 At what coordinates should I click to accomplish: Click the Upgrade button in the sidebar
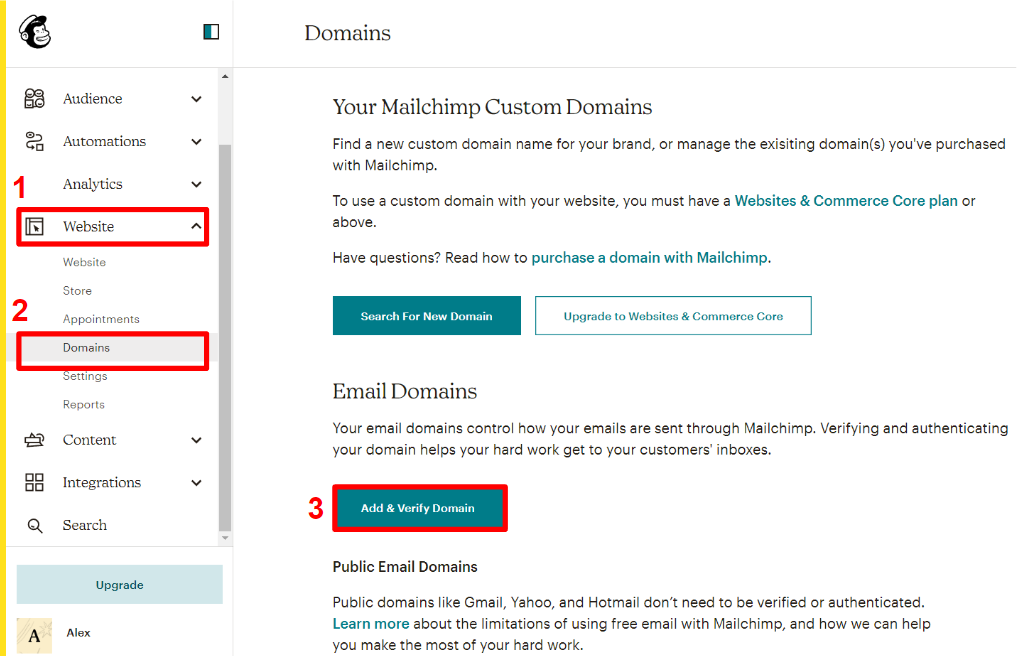coord(119,585)
